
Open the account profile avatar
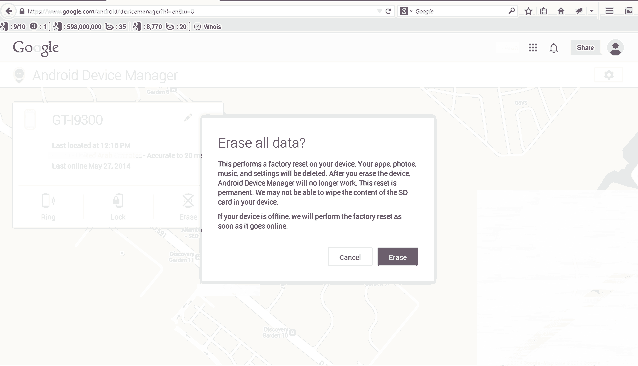click(x=615, y=48)
